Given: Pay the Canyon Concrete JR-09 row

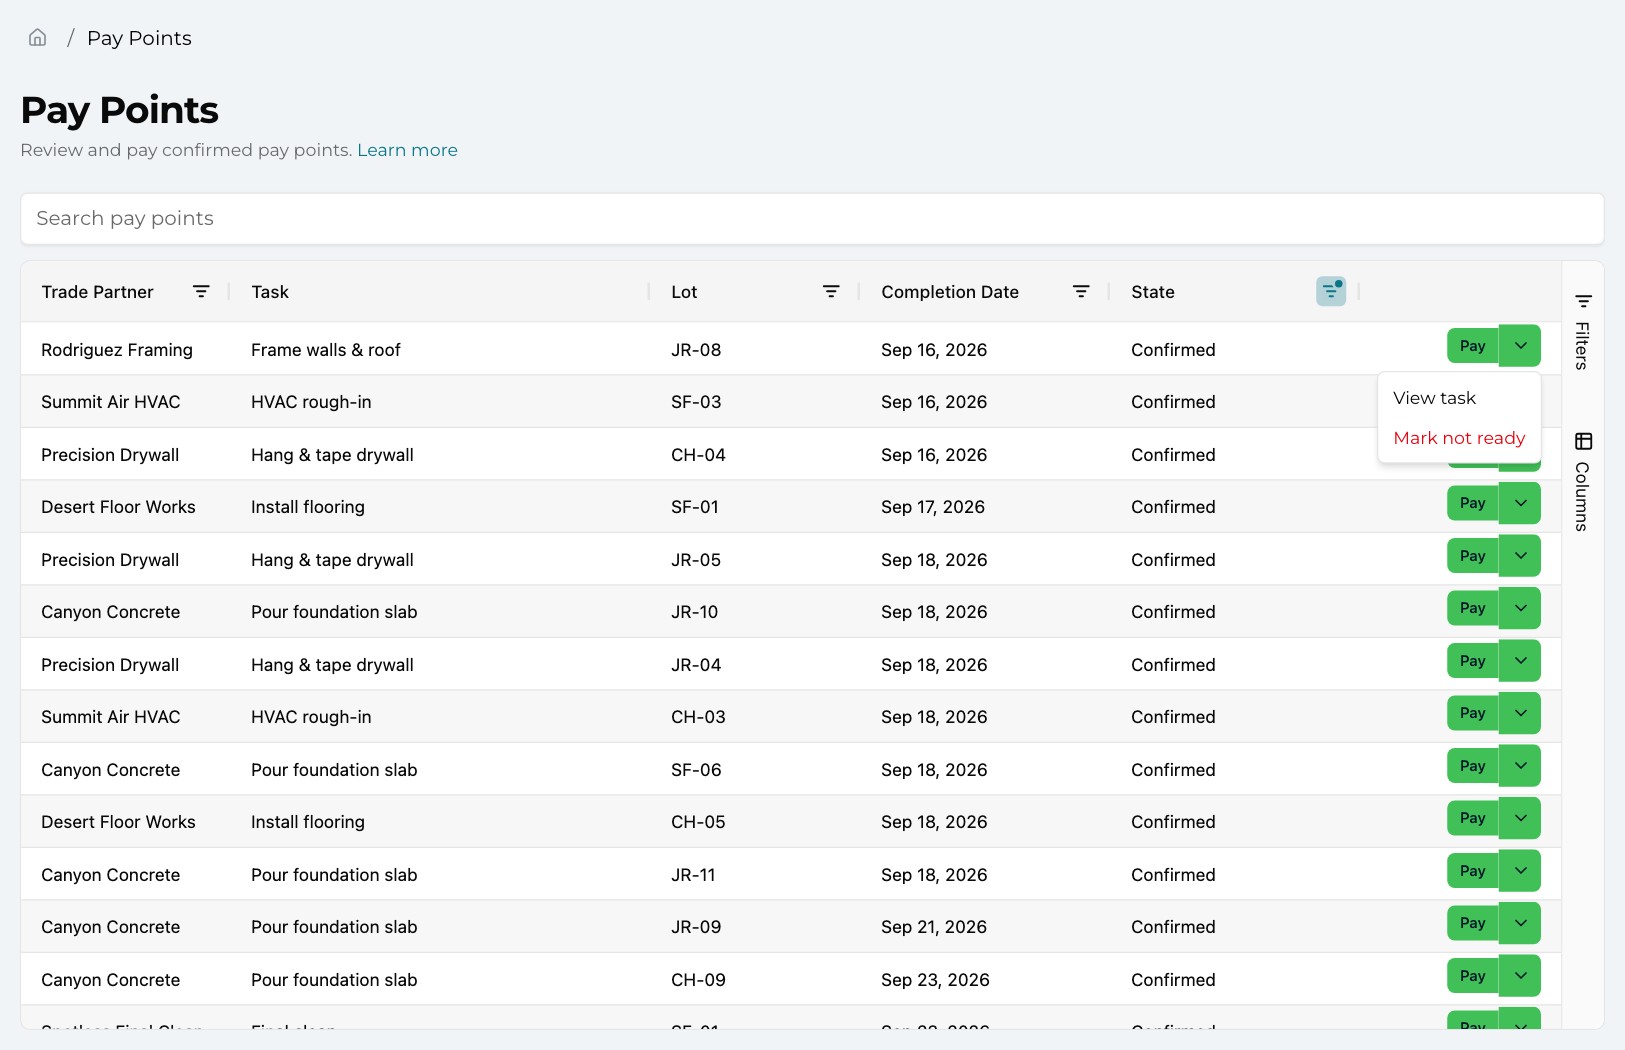Looking at the screenshot, I should (x=1473, y=923).
